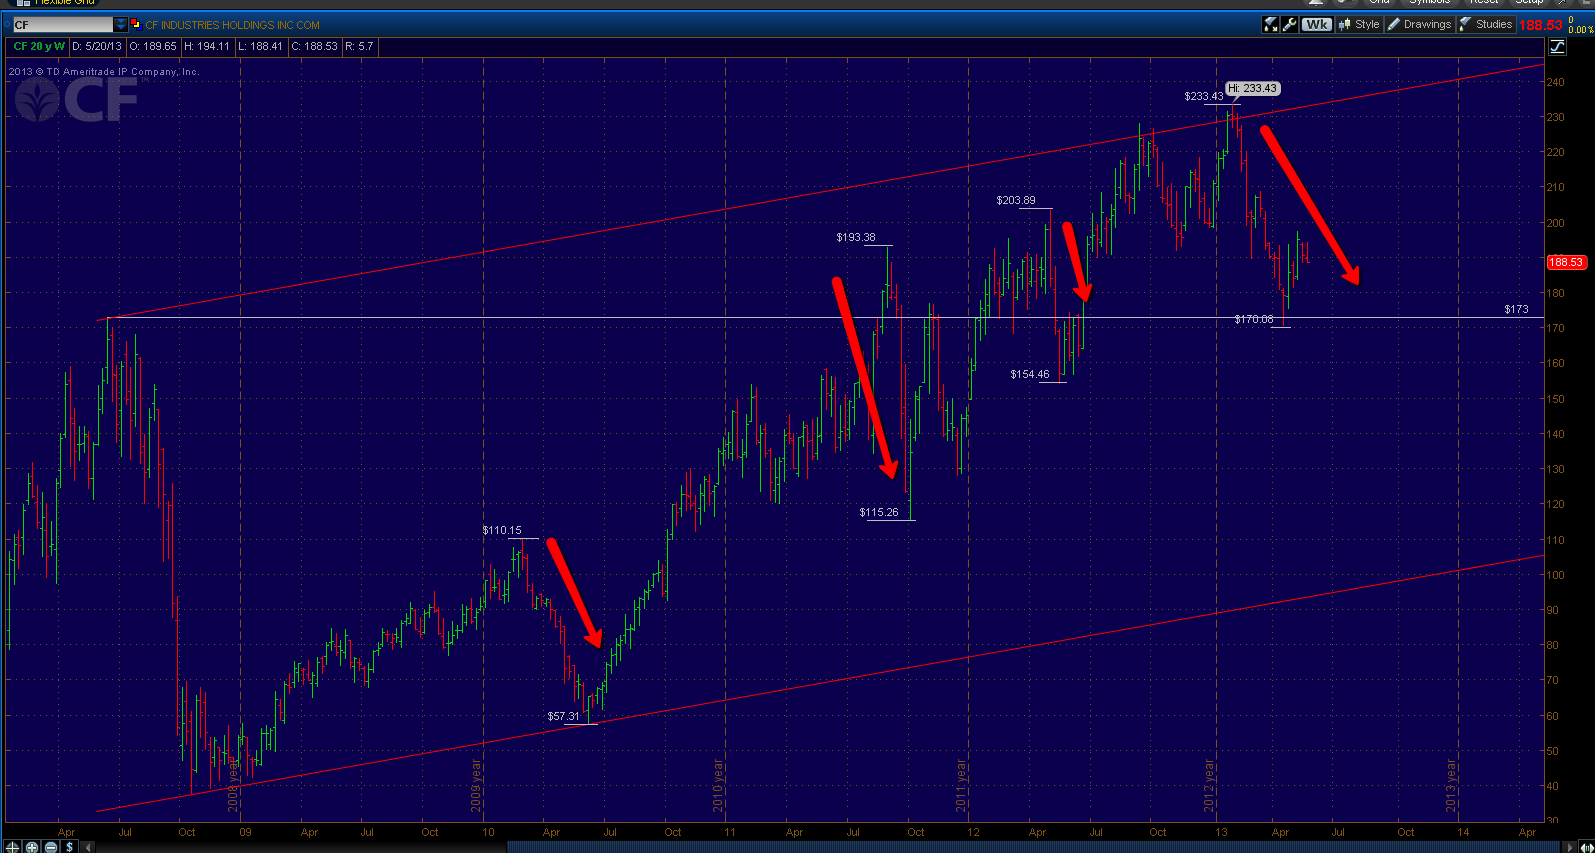1595x853 pixels.
Task: Click the colored squares link icon
Action: click(136, 24)
